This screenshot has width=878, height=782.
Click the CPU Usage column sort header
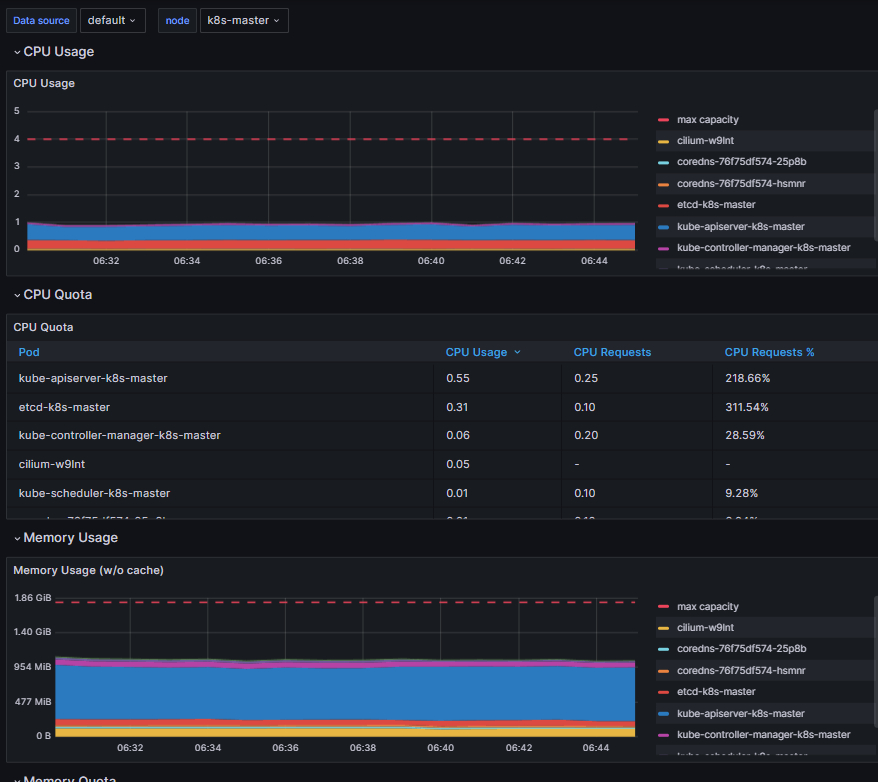click(478, 352)
